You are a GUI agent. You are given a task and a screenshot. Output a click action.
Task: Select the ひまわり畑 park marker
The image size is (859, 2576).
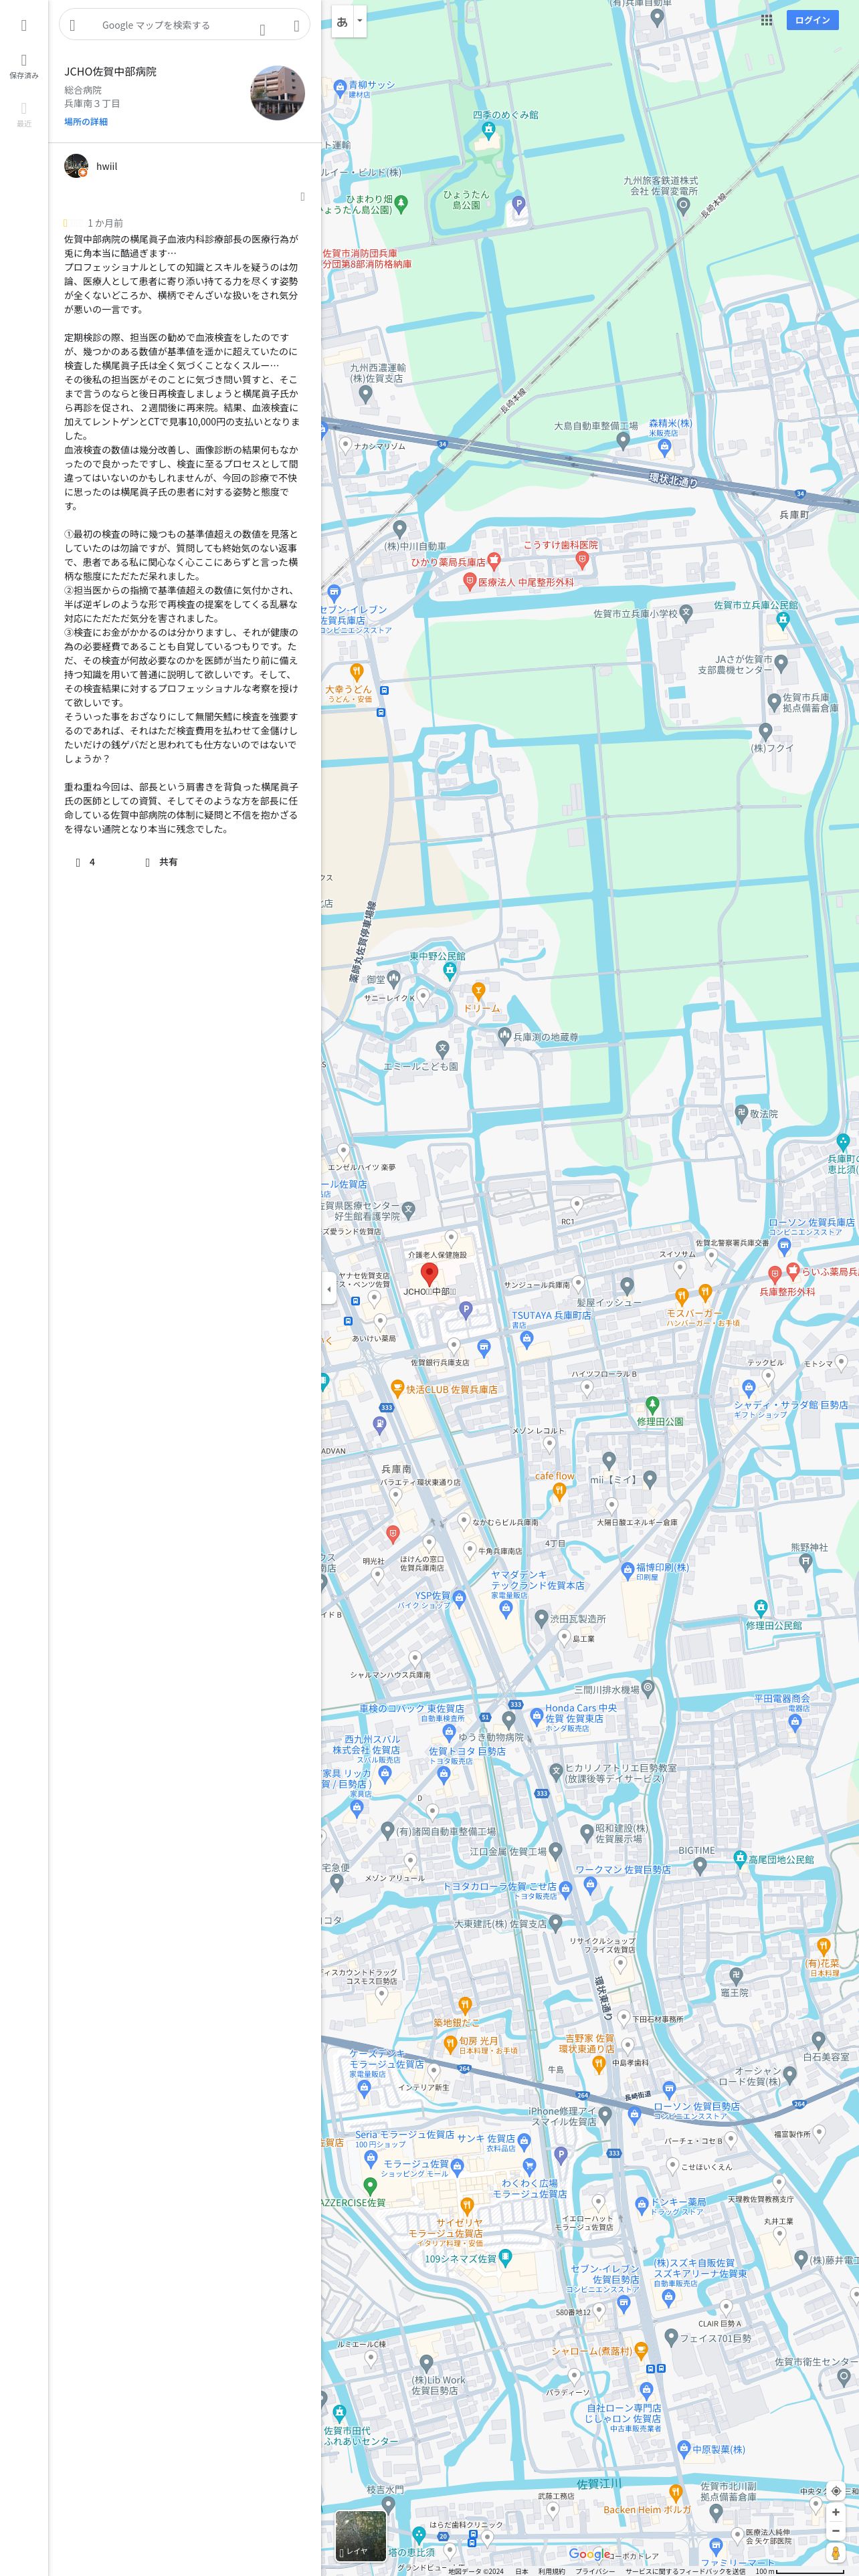pyautogui.click(x=401, y=203)
